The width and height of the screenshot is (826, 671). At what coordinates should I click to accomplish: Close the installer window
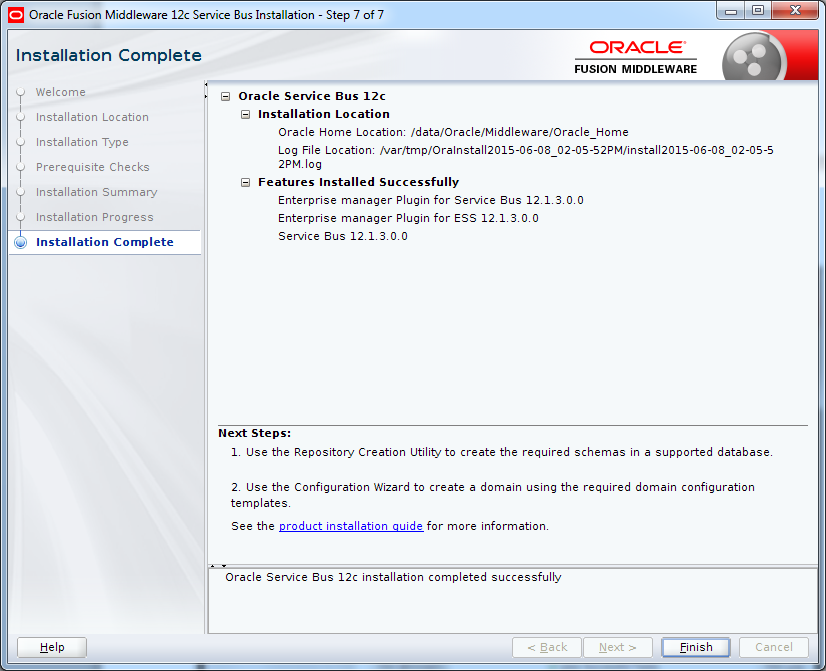pyautogui.click(x=795, y=11)
